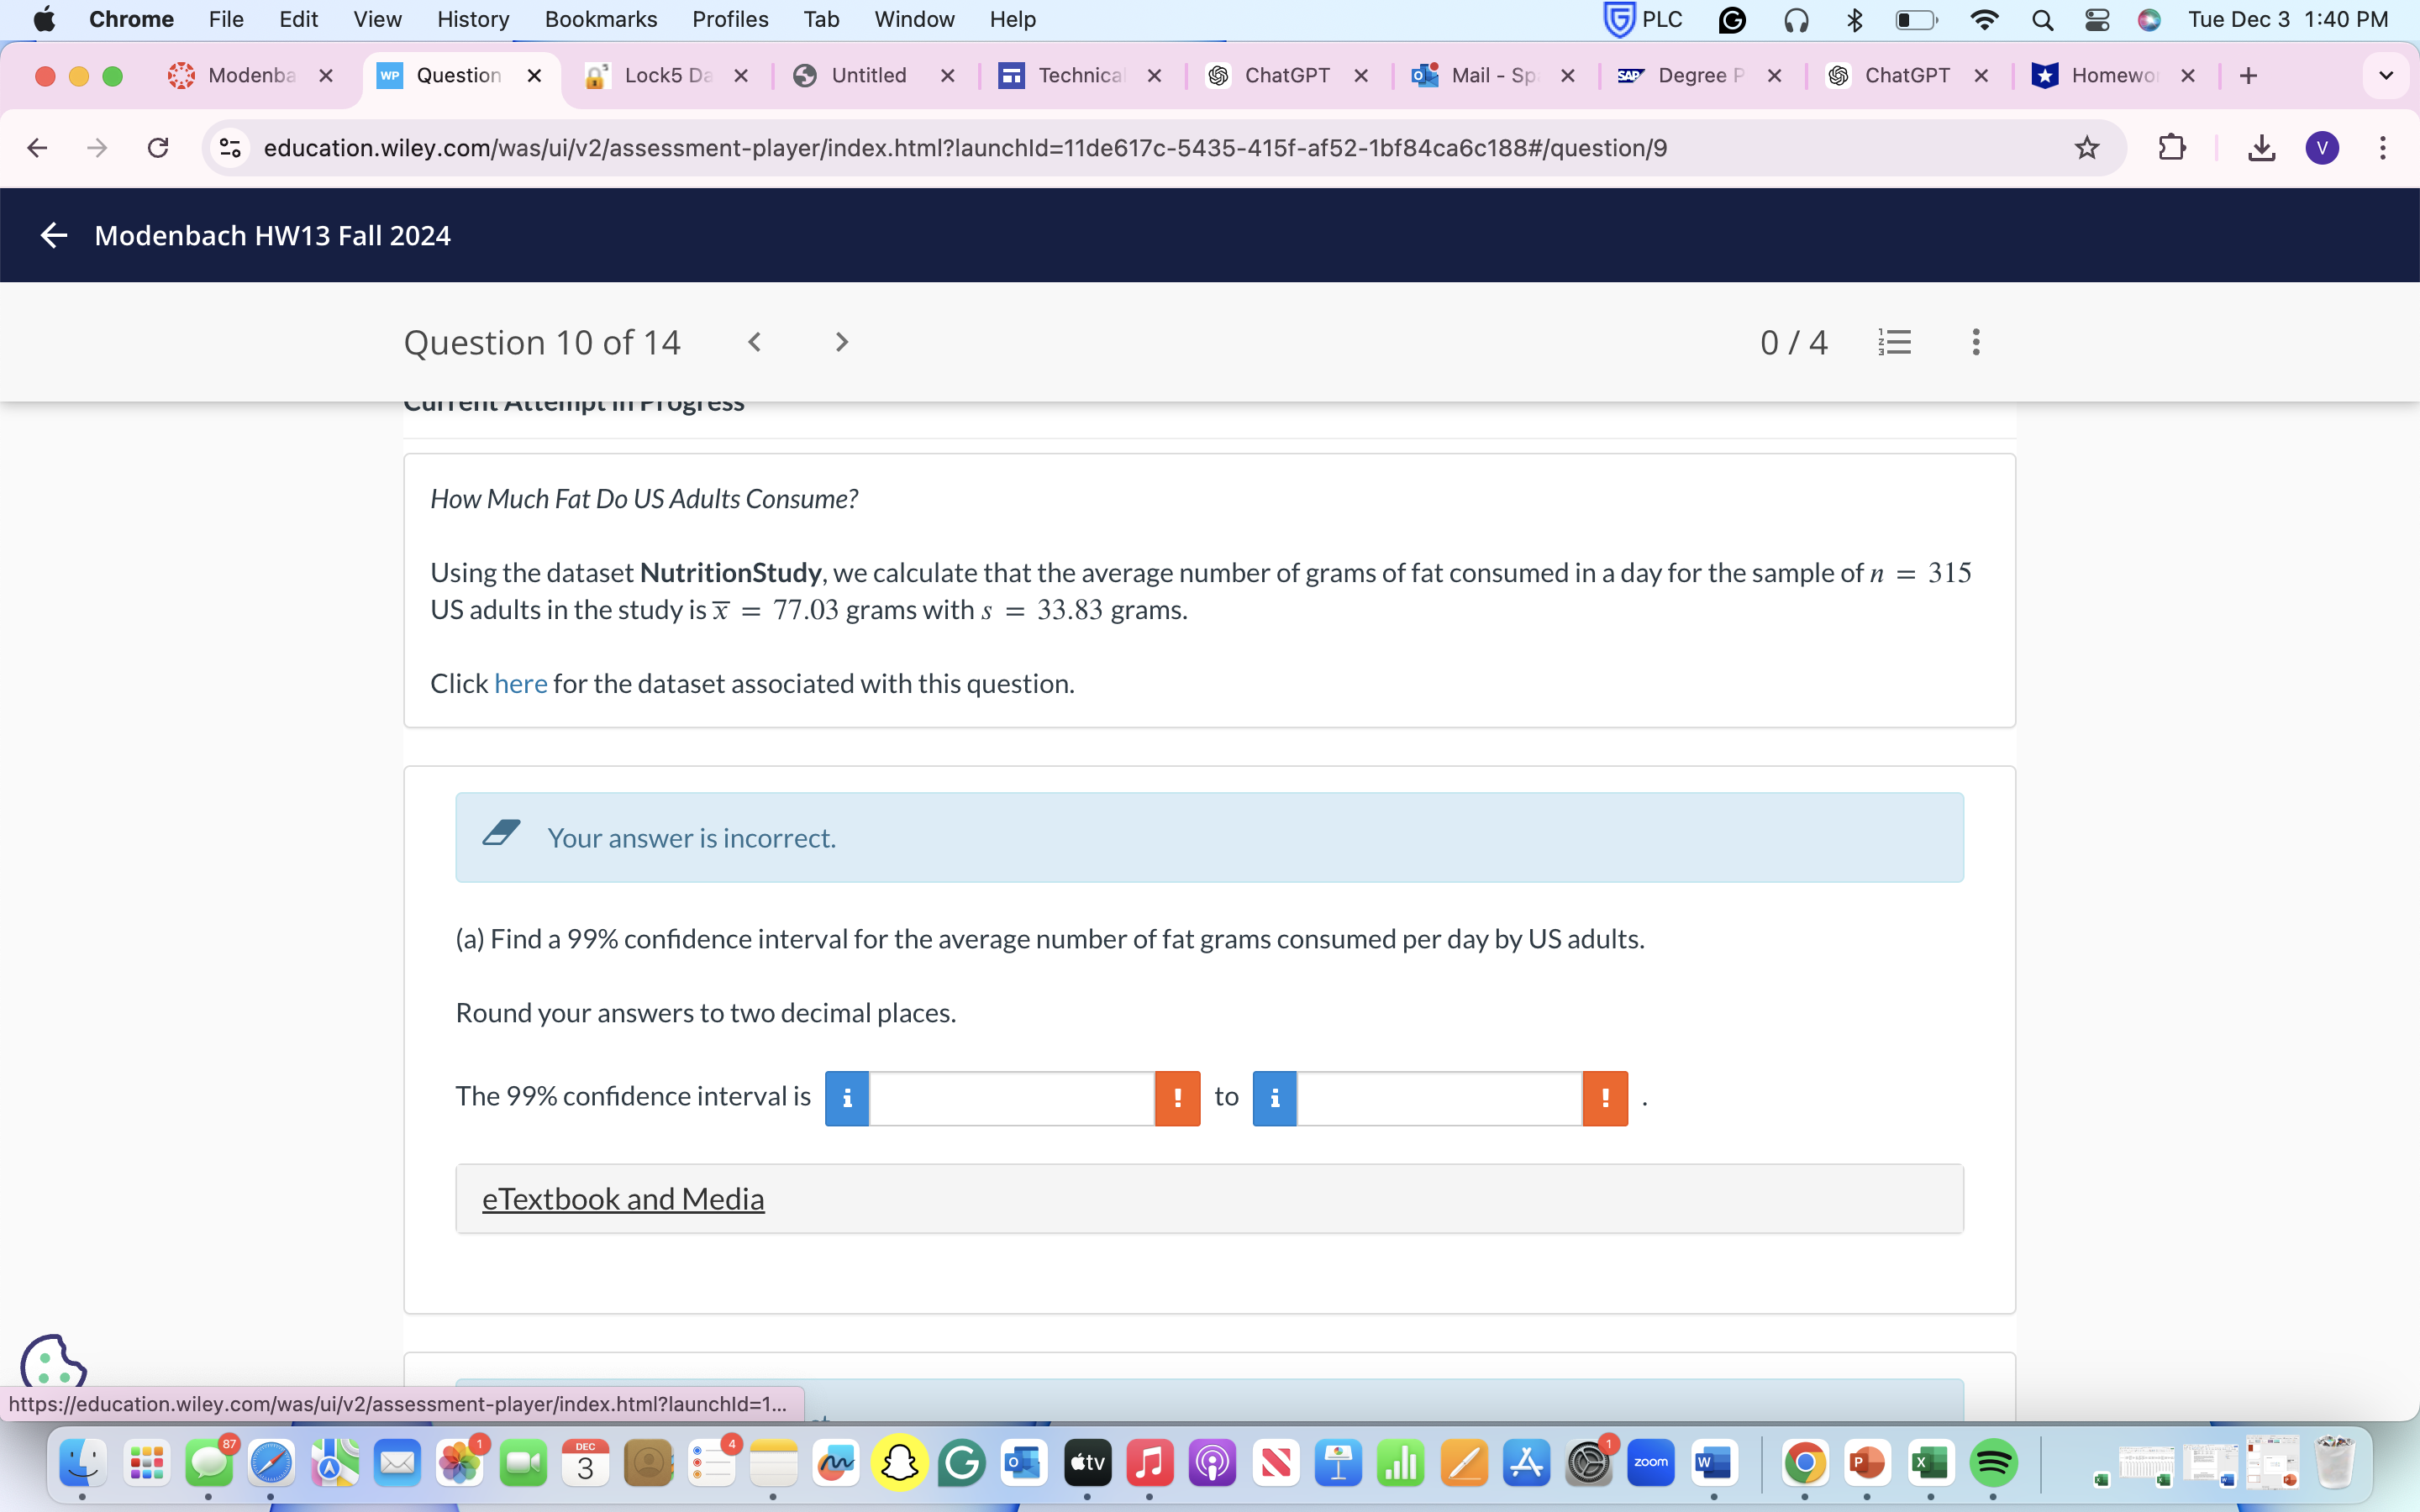This screenshot has width=2420, height=1512.
Task: Click back arrow beside Modenbach HW13 Fall 2024
Action: click(53, 235)
